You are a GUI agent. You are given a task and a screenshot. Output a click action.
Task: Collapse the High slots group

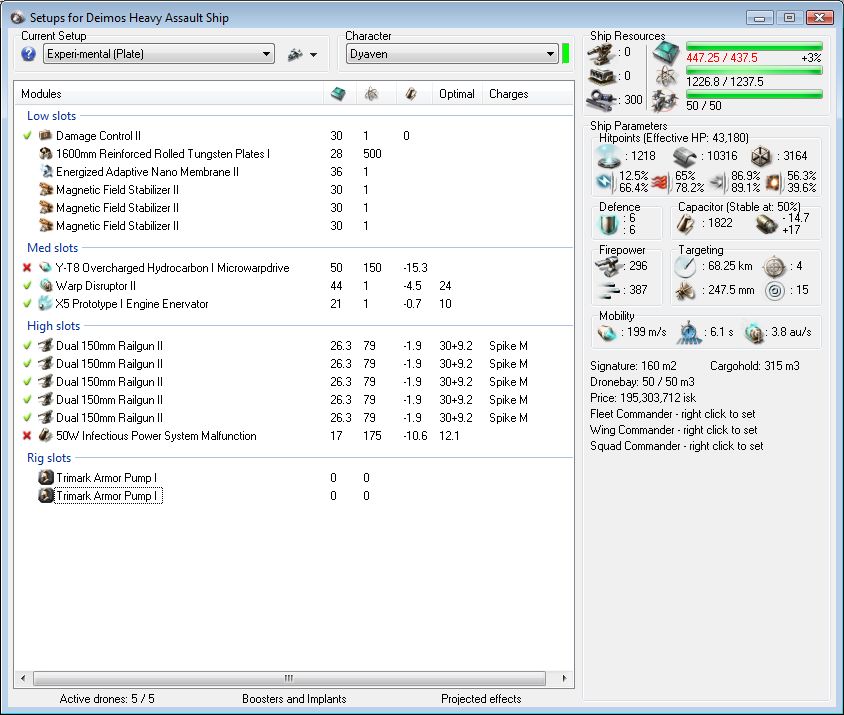coord(53,326)
